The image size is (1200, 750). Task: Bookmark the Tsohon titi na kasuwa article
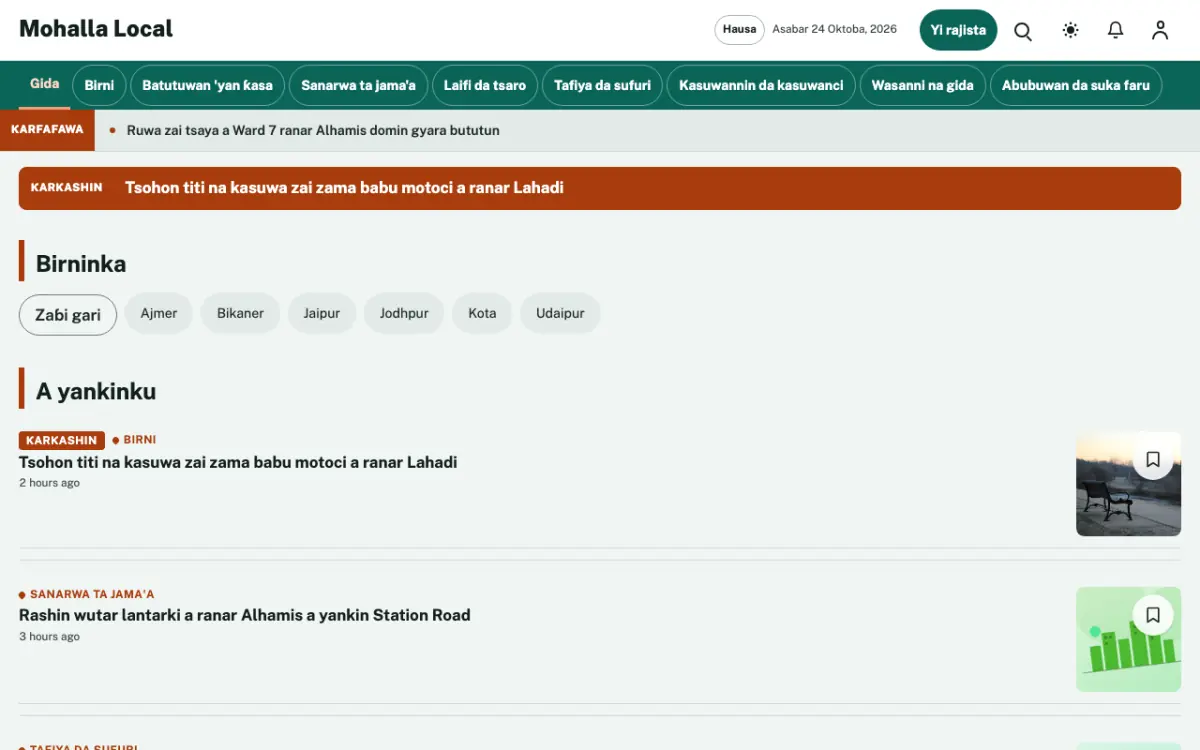(x=1153, y=459)
